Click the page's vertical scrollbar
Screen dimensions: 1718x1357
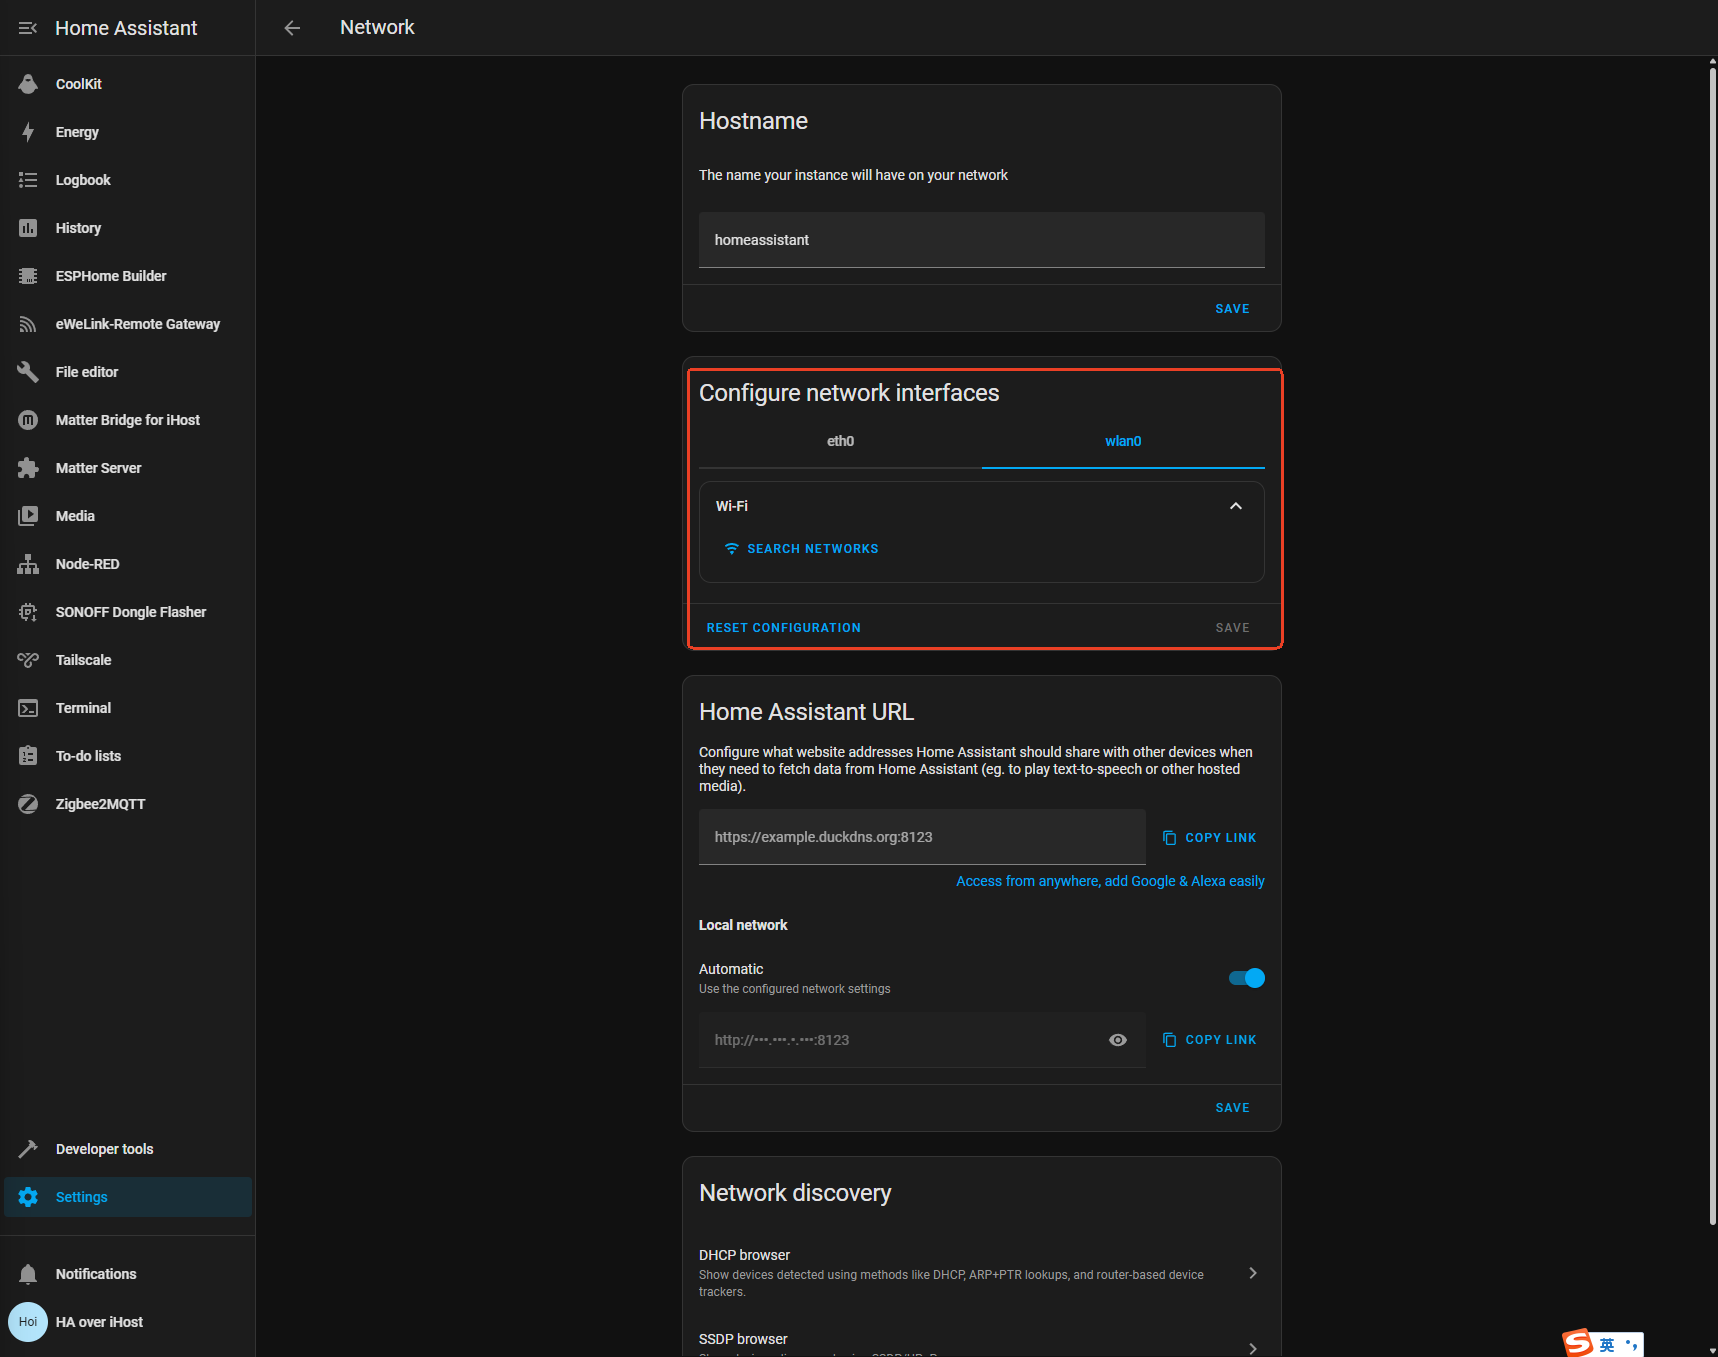(x=1712, y=640)
